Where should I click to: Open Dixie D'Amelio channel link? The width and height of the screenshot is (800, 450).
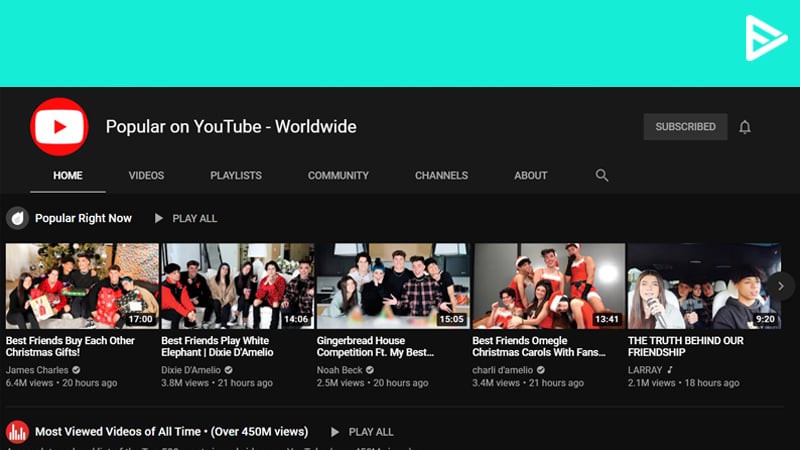(191, 370)
